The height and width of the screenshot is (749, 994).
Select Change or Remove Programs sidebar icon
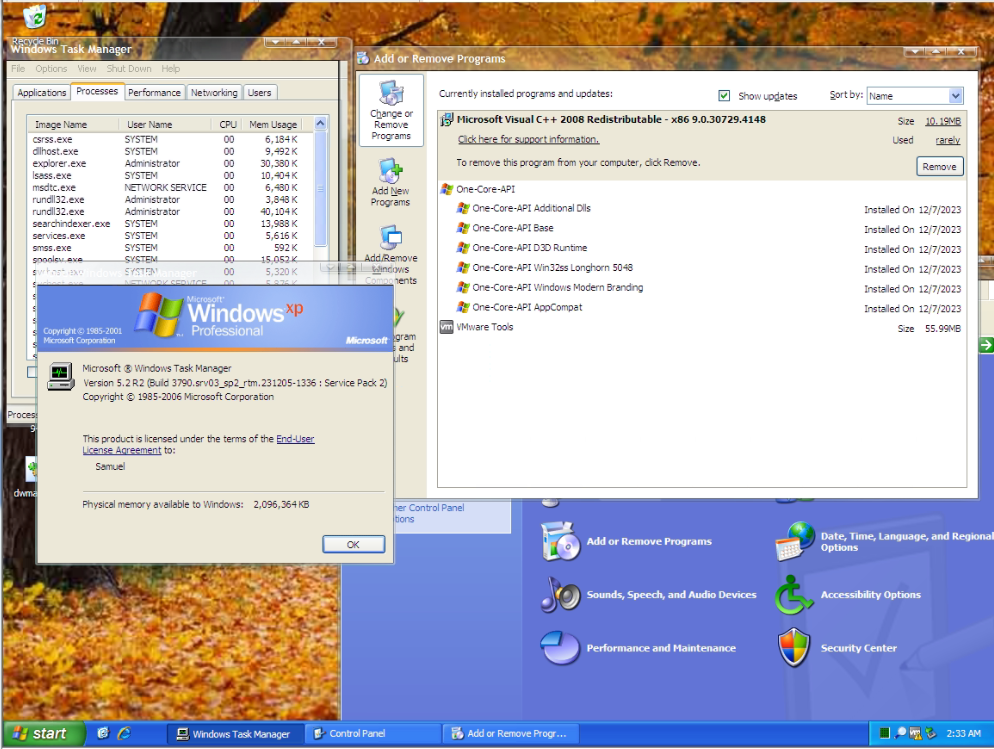[x=391, y=110]
